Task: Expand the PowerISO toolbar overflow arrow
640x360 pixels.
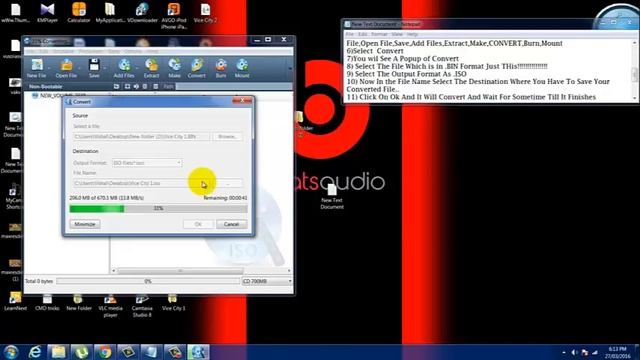Action: coord(290,68)
